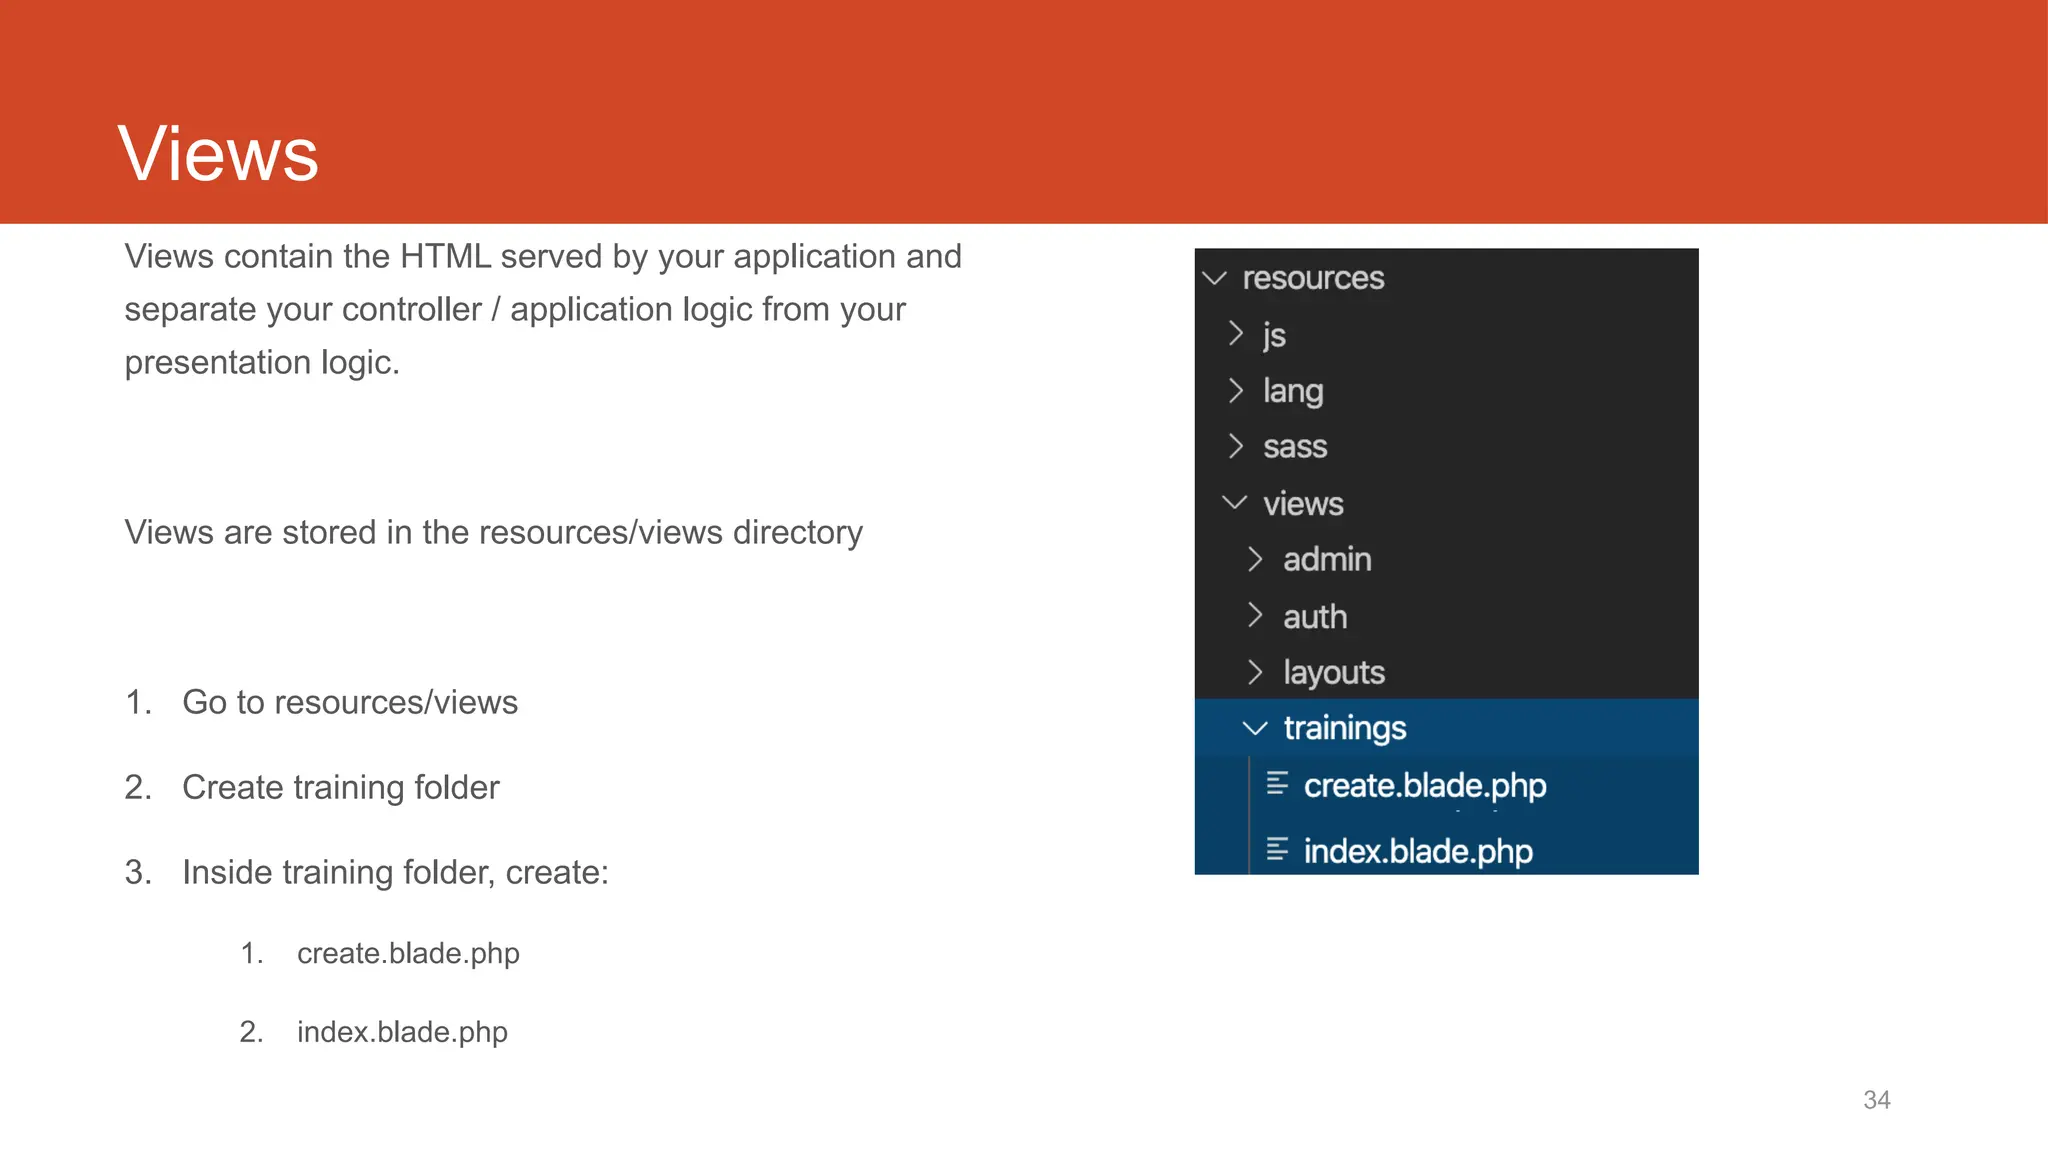Select views folder label in tree
Screen dimensions: 2048x1152
pos(1303,504)
